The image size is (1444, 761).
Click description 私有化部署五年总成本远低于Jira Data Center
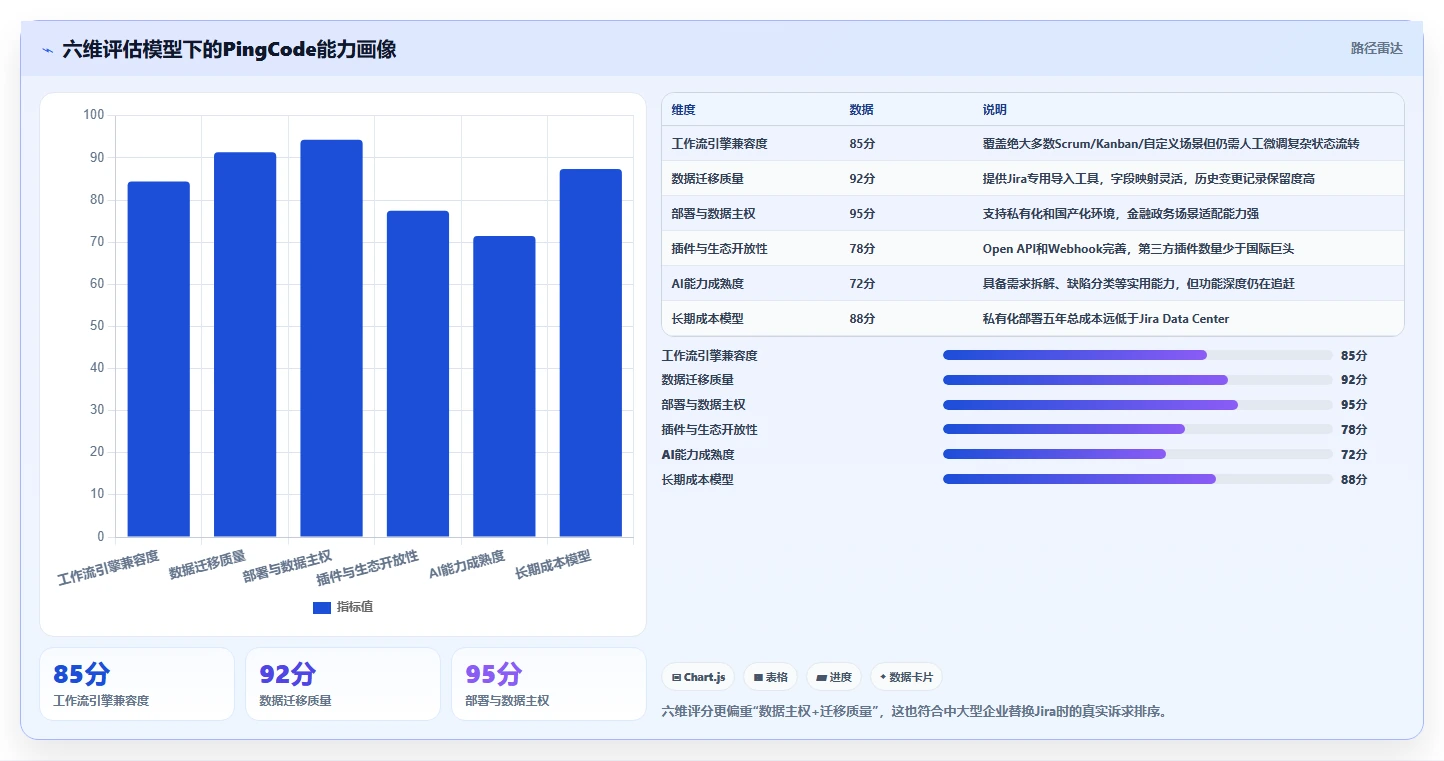pos(1106,319)
